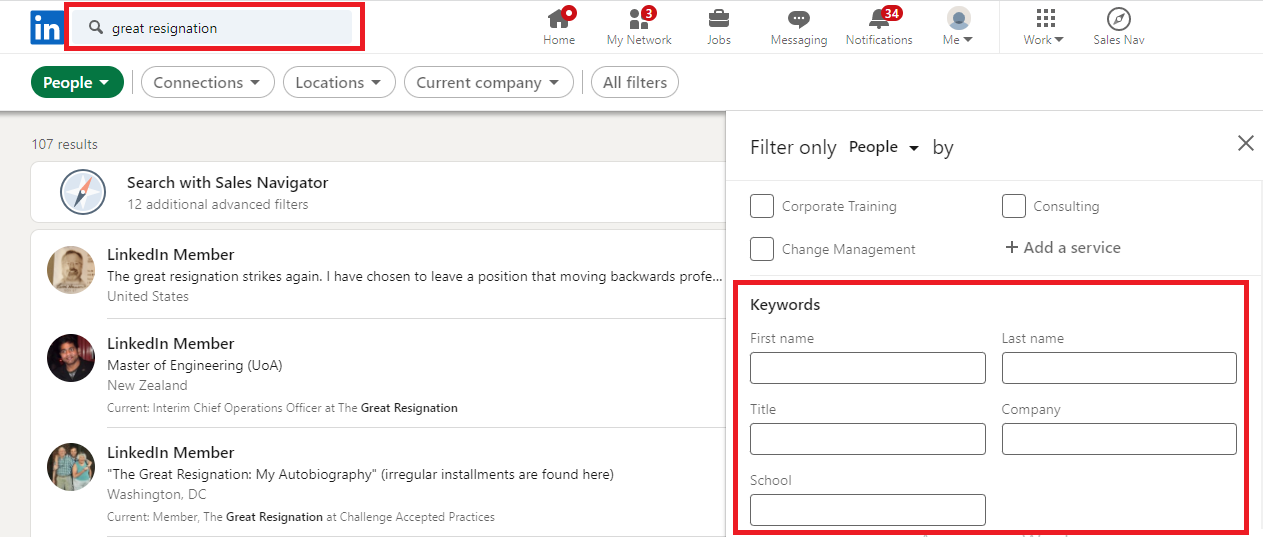Screen dimensions: 1263x537
Task: Check the Consulting checkbox
Action: pos(1014,206)
